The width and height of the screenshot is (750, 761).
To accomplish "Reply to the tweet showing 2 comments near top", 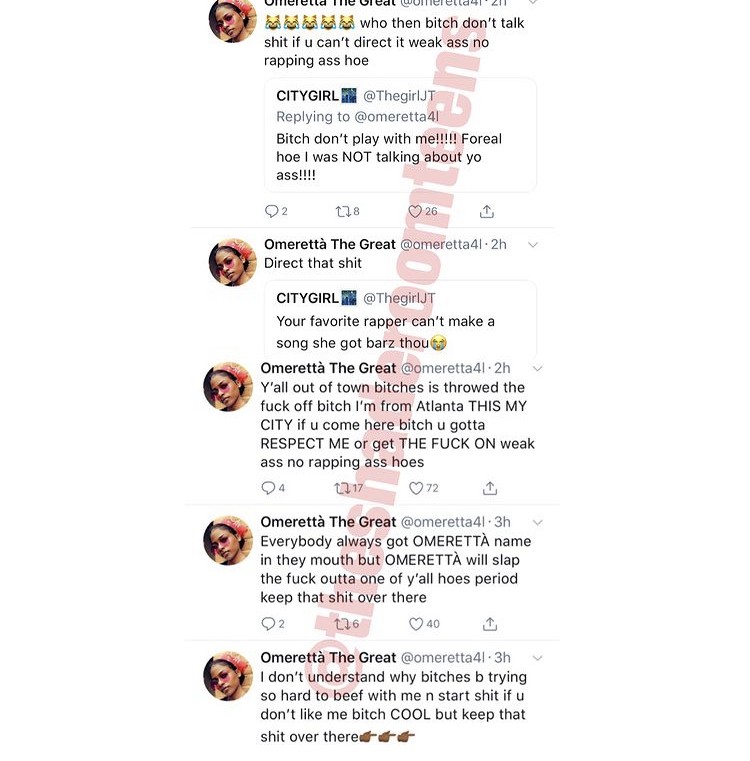I will point(271,212).
